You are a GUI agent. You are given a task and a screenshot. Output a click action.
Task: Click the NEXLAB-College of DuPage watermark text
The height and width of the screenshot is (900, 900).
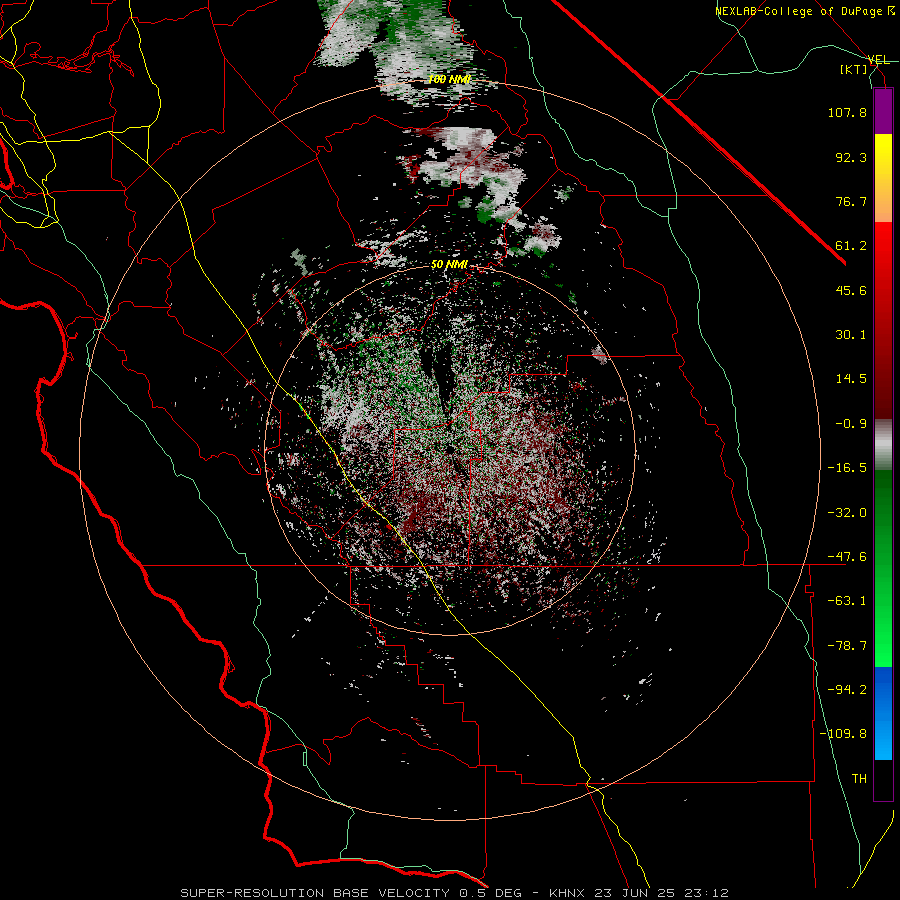coord(804,11)
